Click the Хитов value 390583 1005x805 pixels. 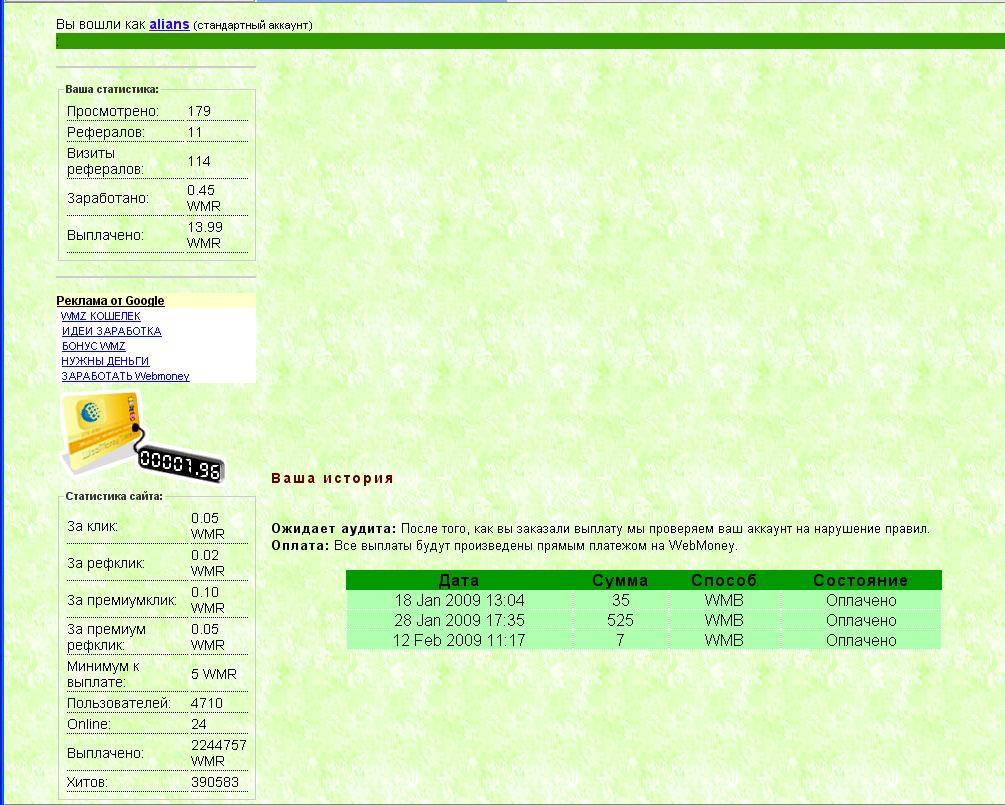point(214,782)
